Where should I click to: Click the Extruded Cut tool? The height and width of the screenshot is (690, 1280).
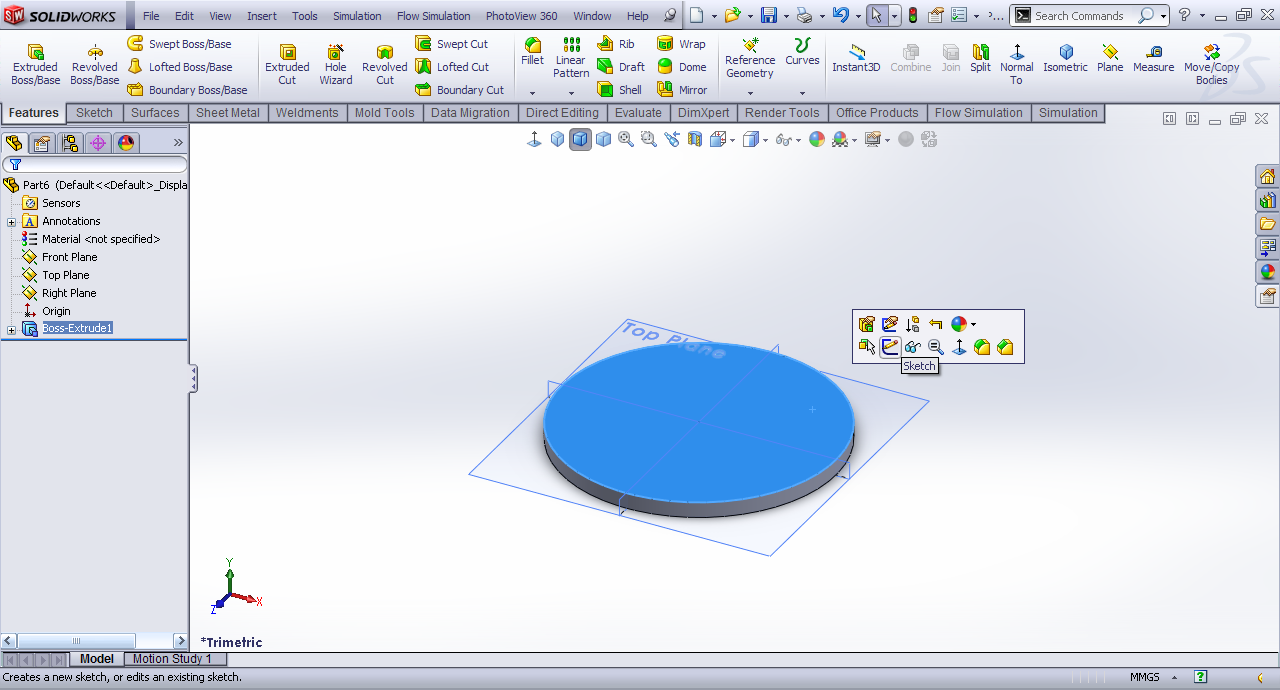[x=287, y=65]
